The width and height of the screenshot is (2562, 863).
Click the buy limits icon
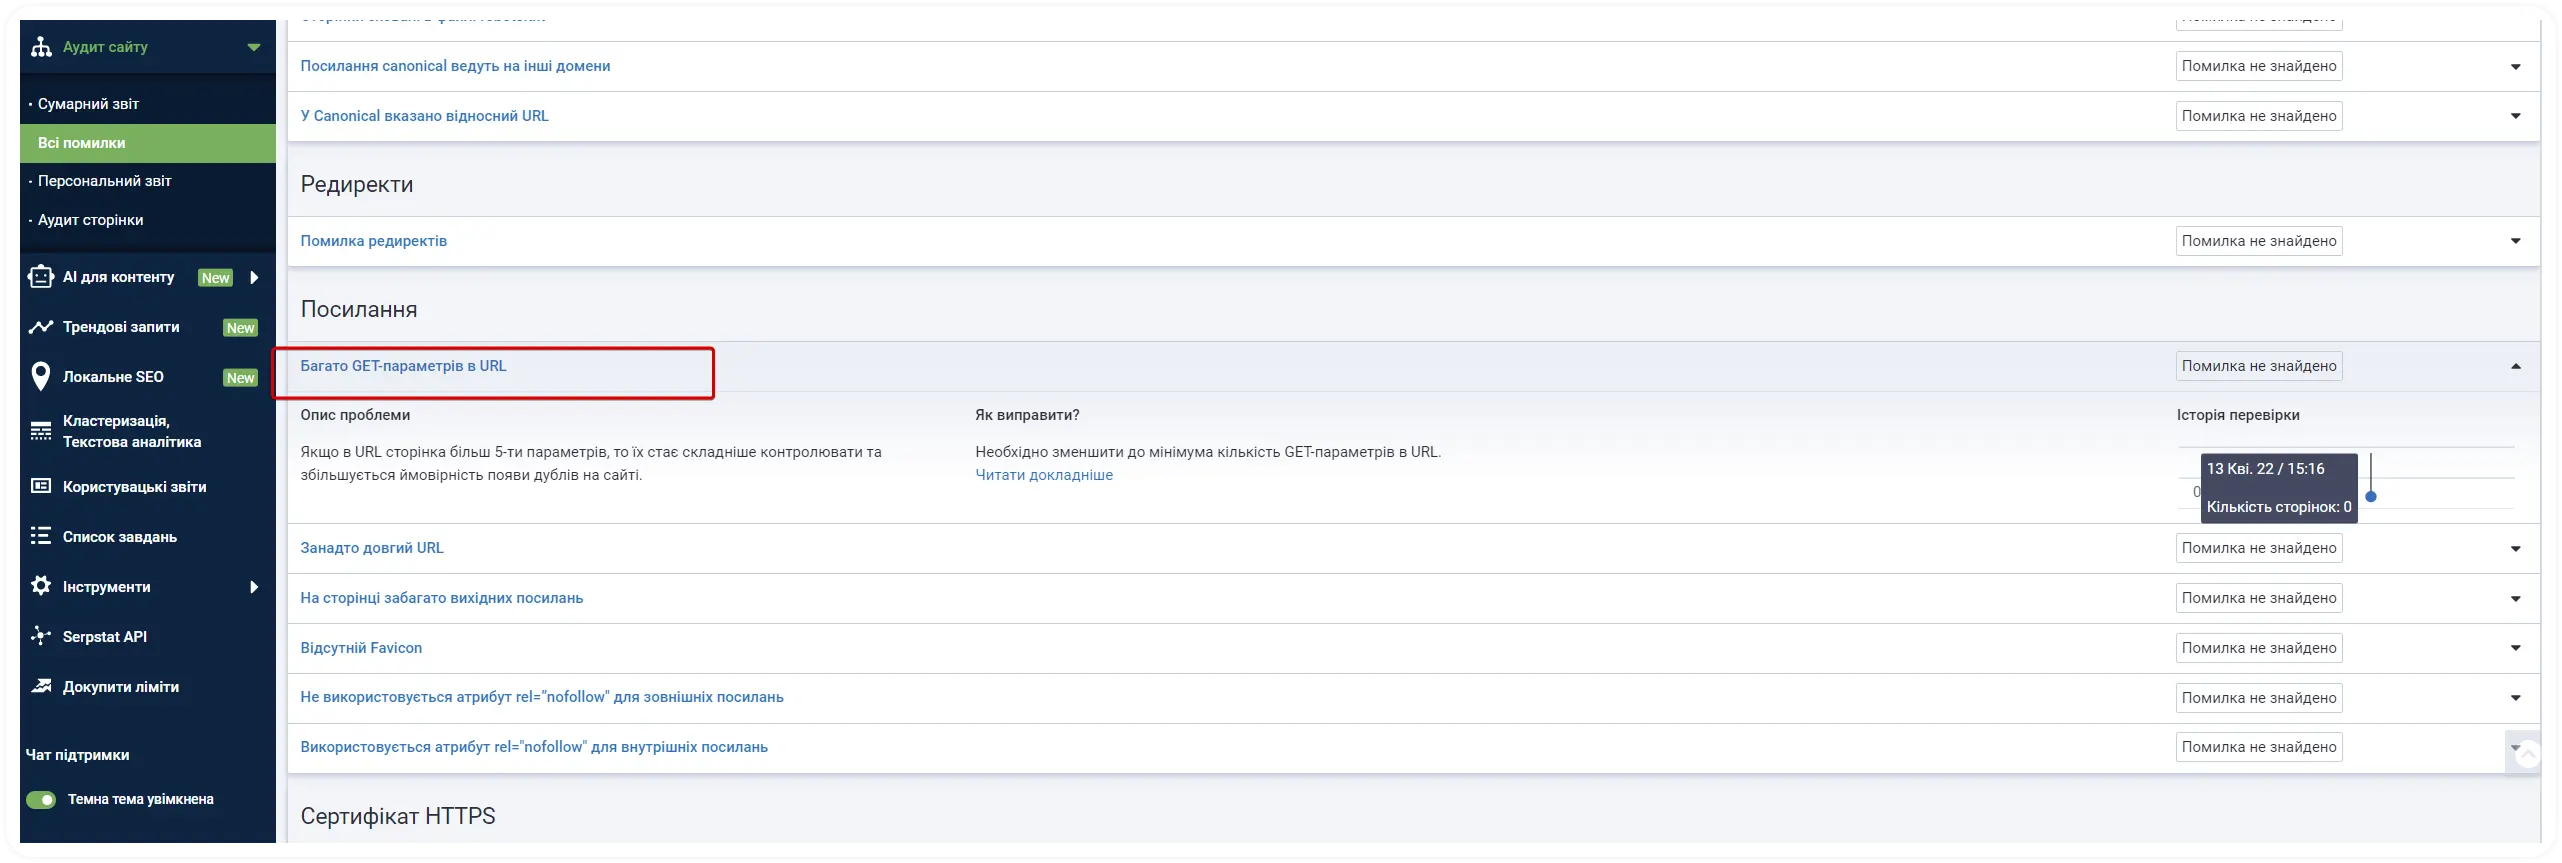click(x=41, y=686)
